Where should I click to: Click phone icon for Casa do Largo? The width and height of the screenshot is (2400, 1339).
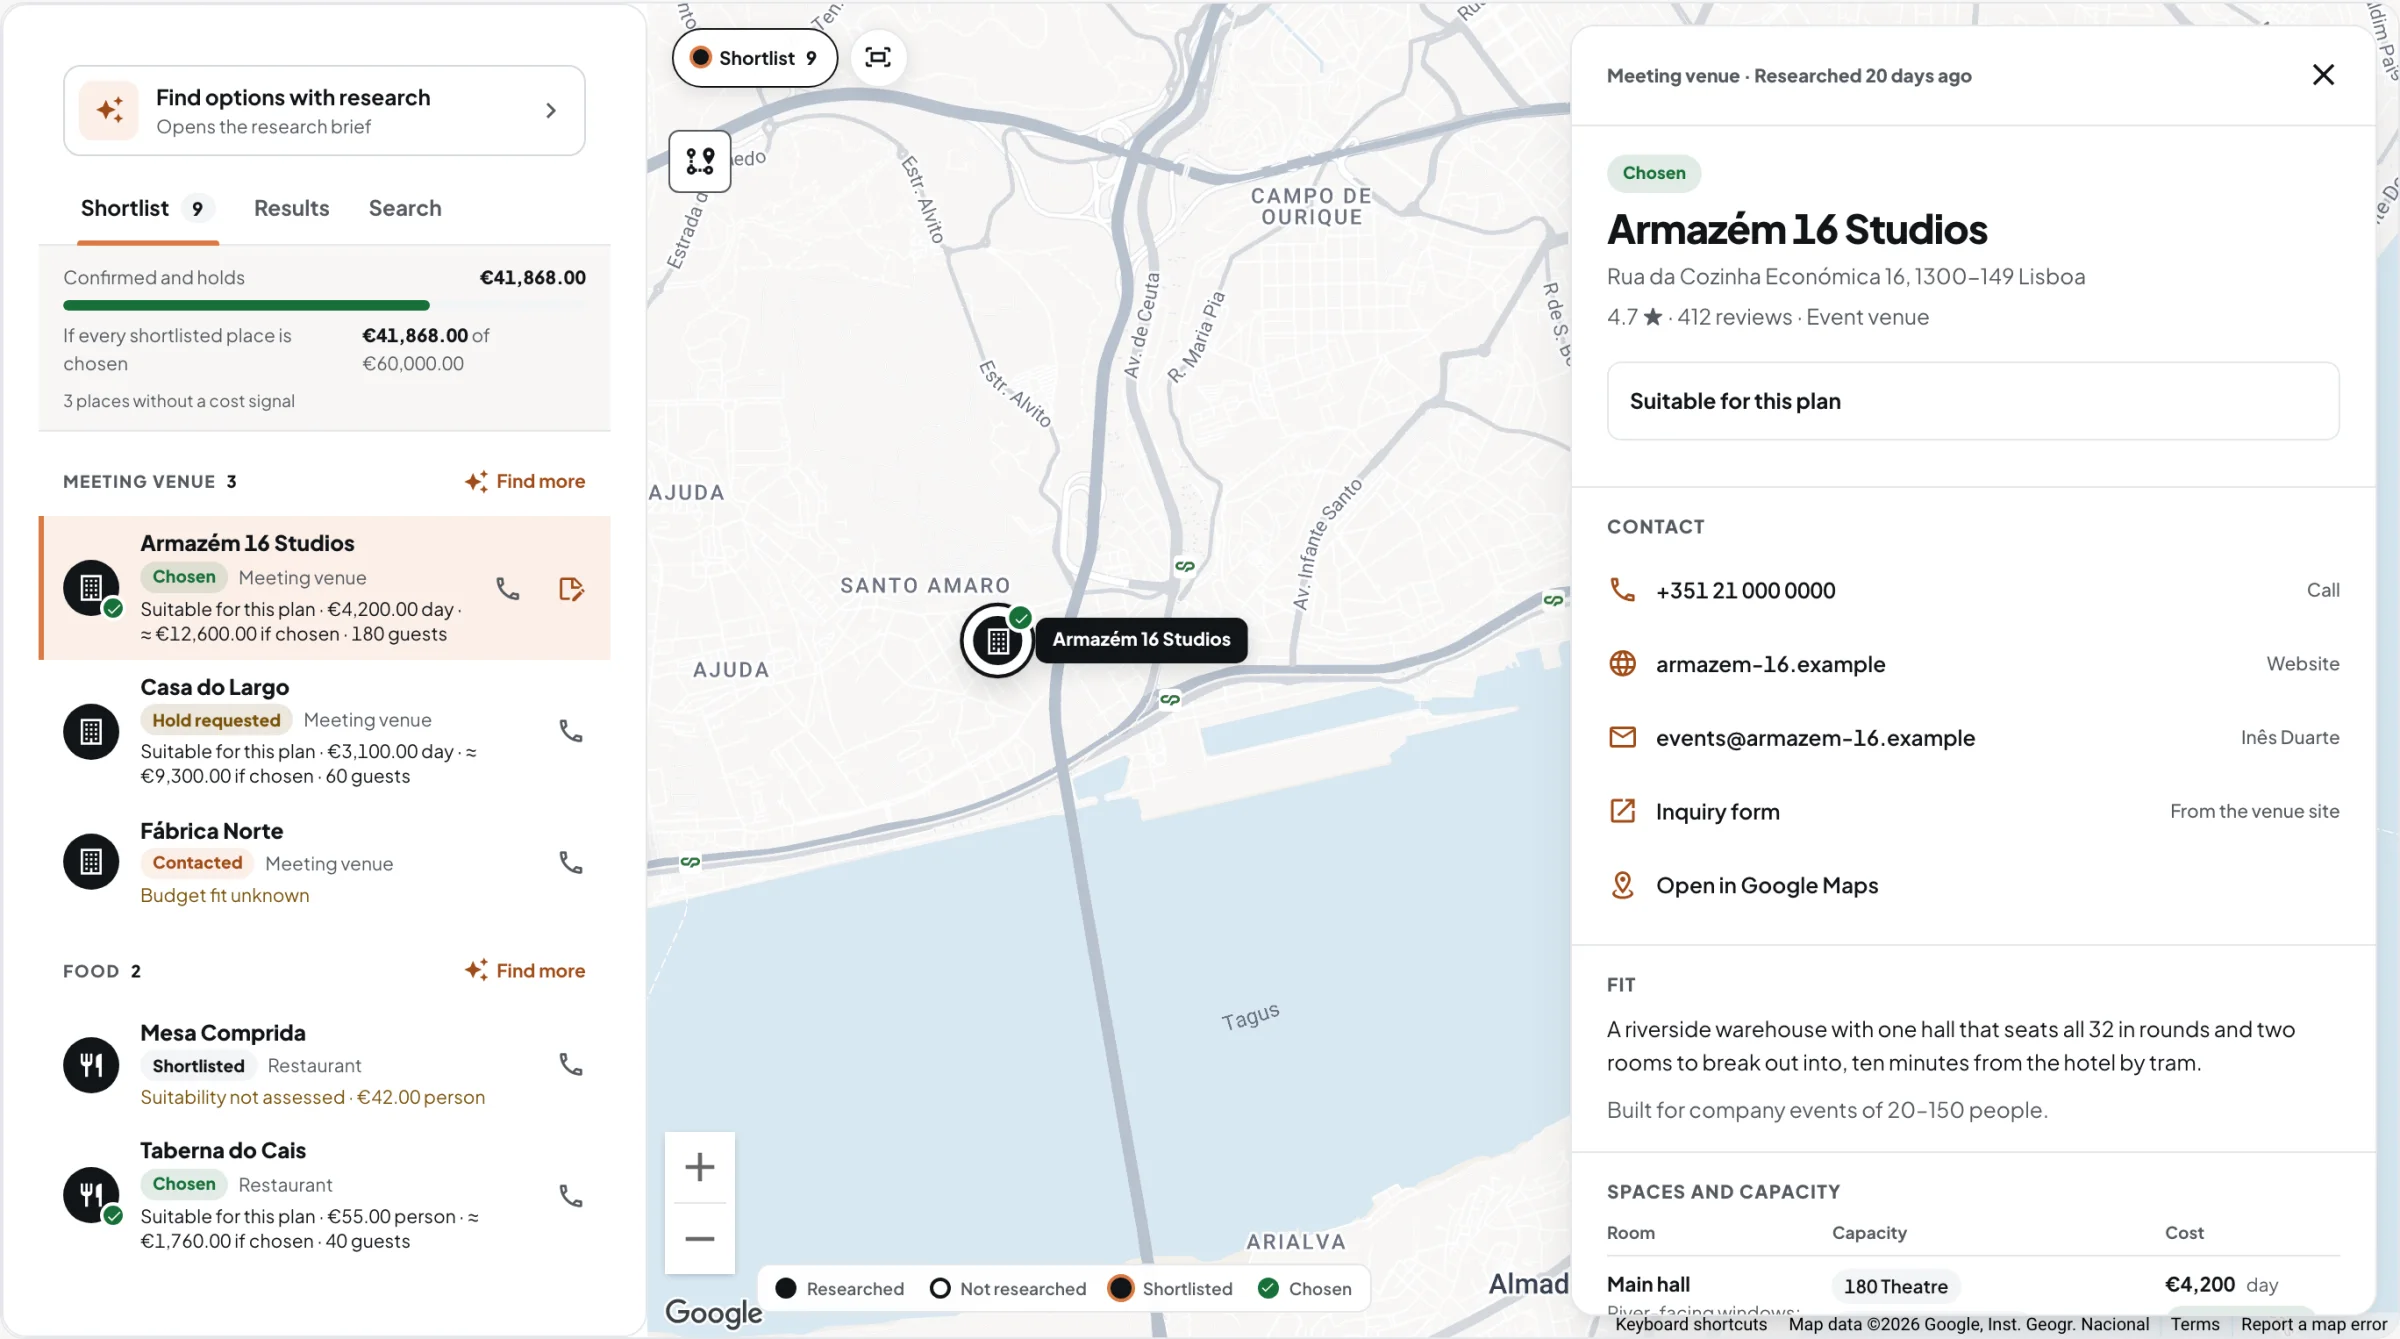571,731
